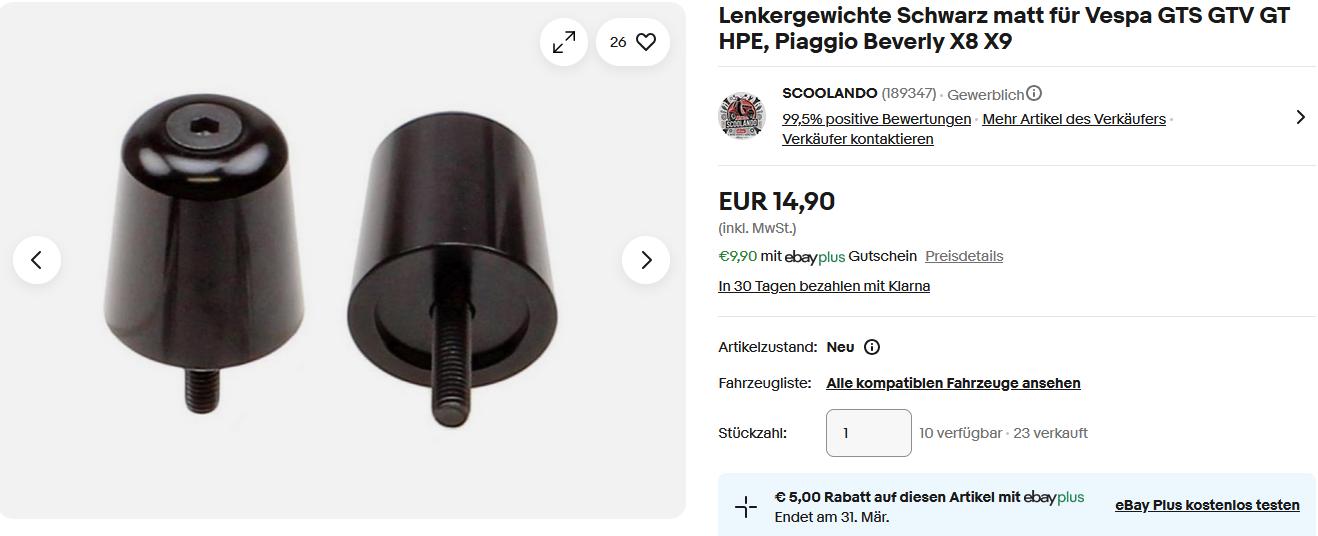Open Alle kompatiblen Fahrzeuge ansehen

click(x=953, y=383)
